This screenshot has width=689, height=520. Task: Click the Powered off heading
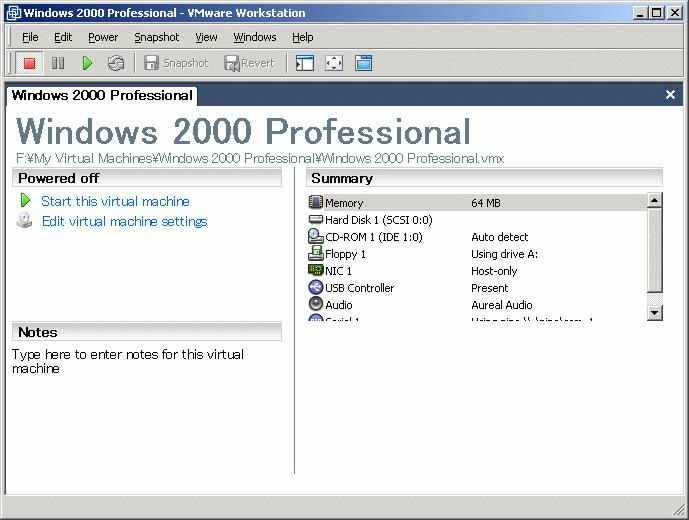coord(58,178)
